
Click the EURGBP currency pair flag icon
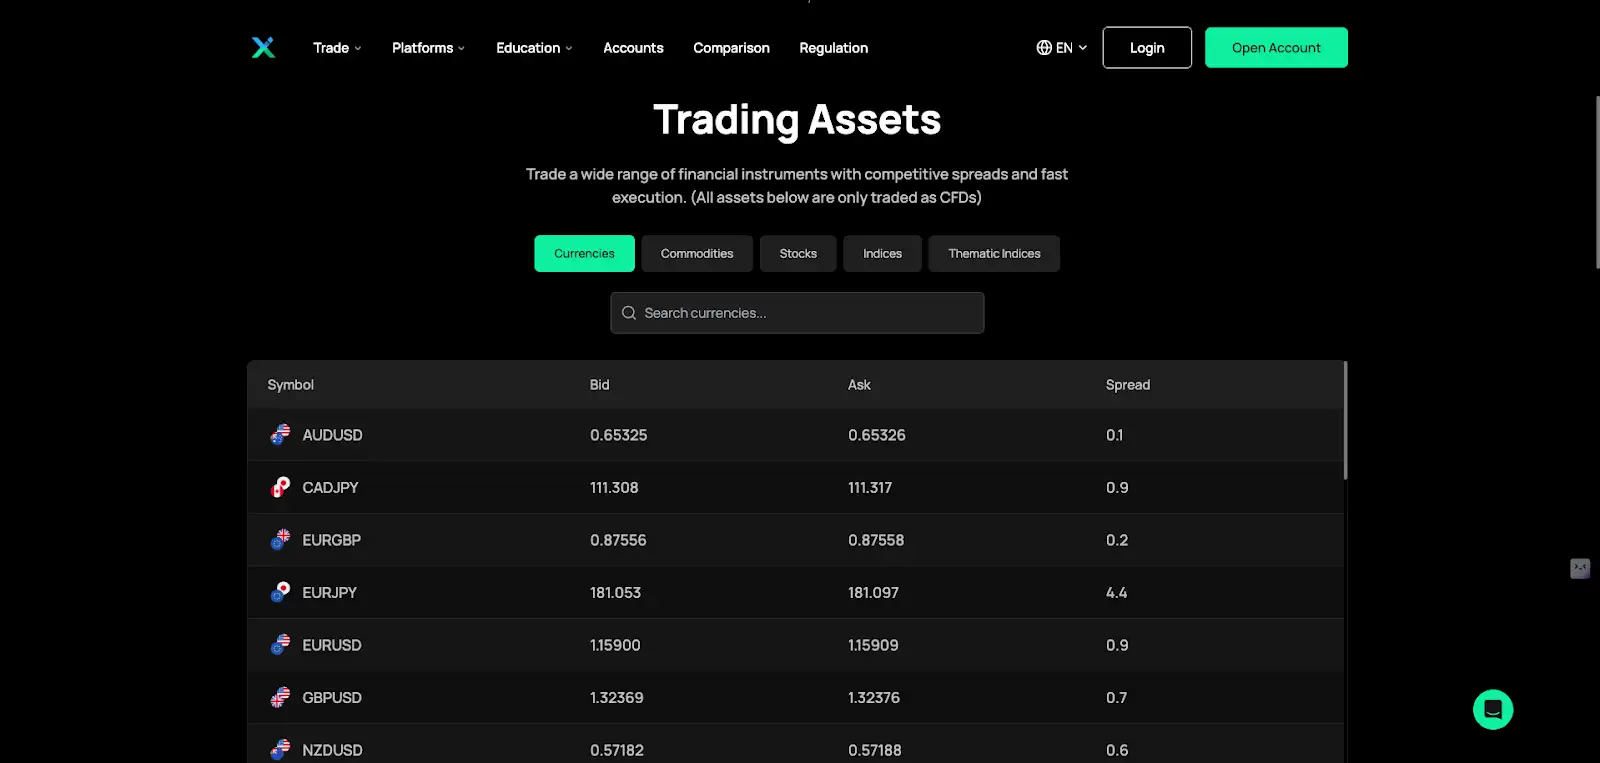pos(280,540)
